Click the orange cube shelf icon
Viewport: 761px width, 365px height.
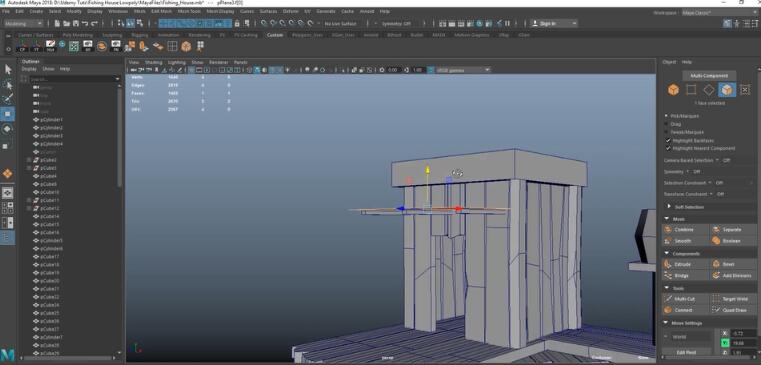point(186,46)
